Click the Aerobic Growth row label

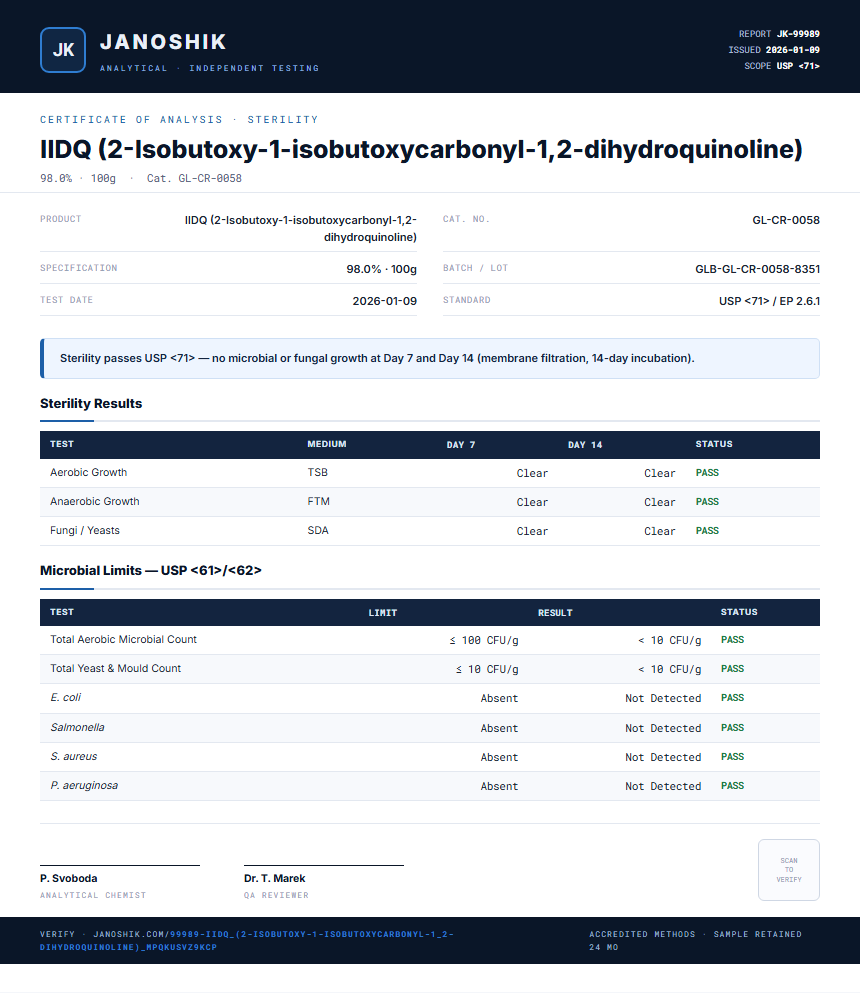click(x=89, y=472)
